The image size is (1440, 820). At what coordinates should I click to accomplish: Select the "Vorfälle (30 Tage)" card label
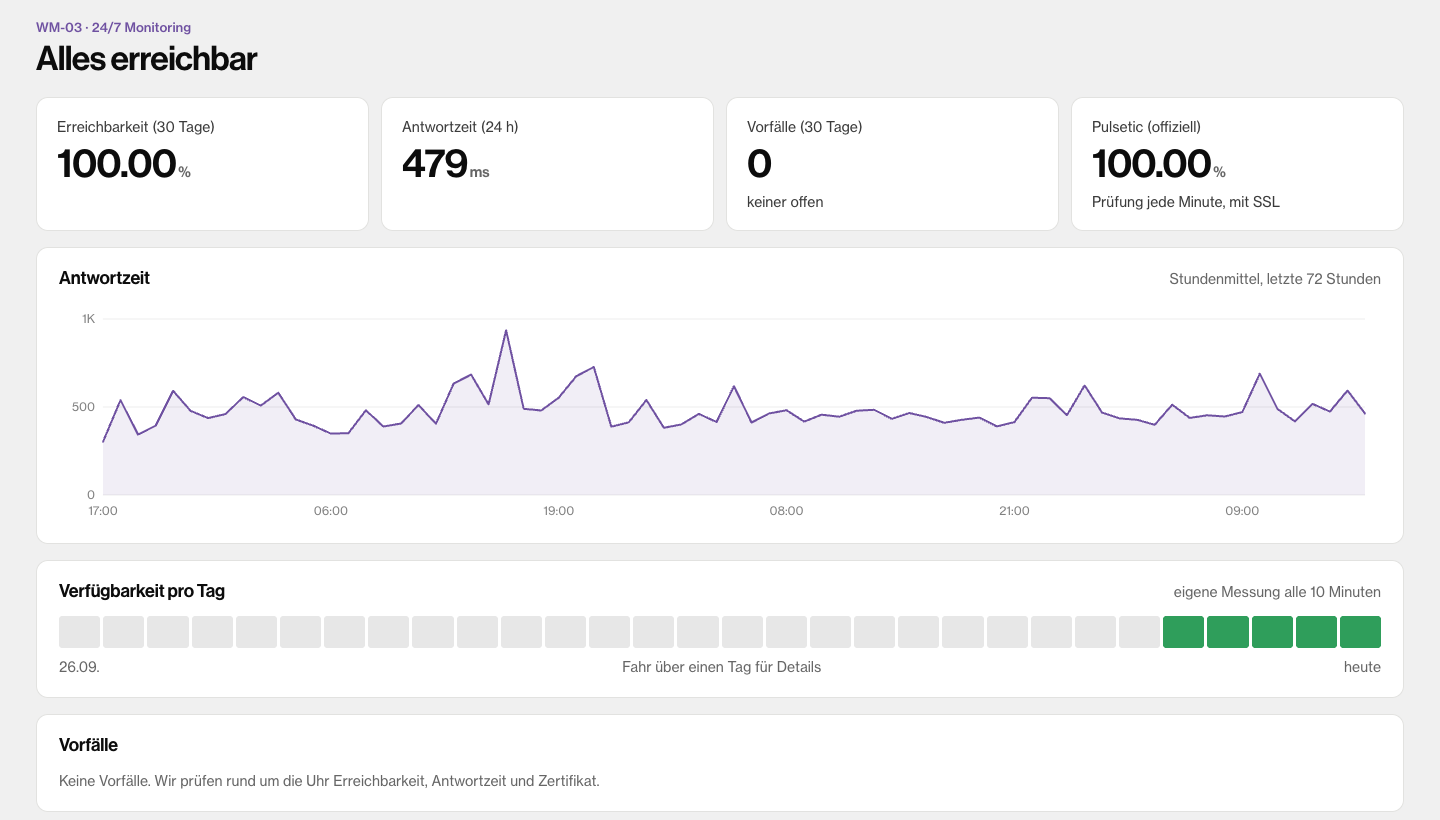pos(804,127)
